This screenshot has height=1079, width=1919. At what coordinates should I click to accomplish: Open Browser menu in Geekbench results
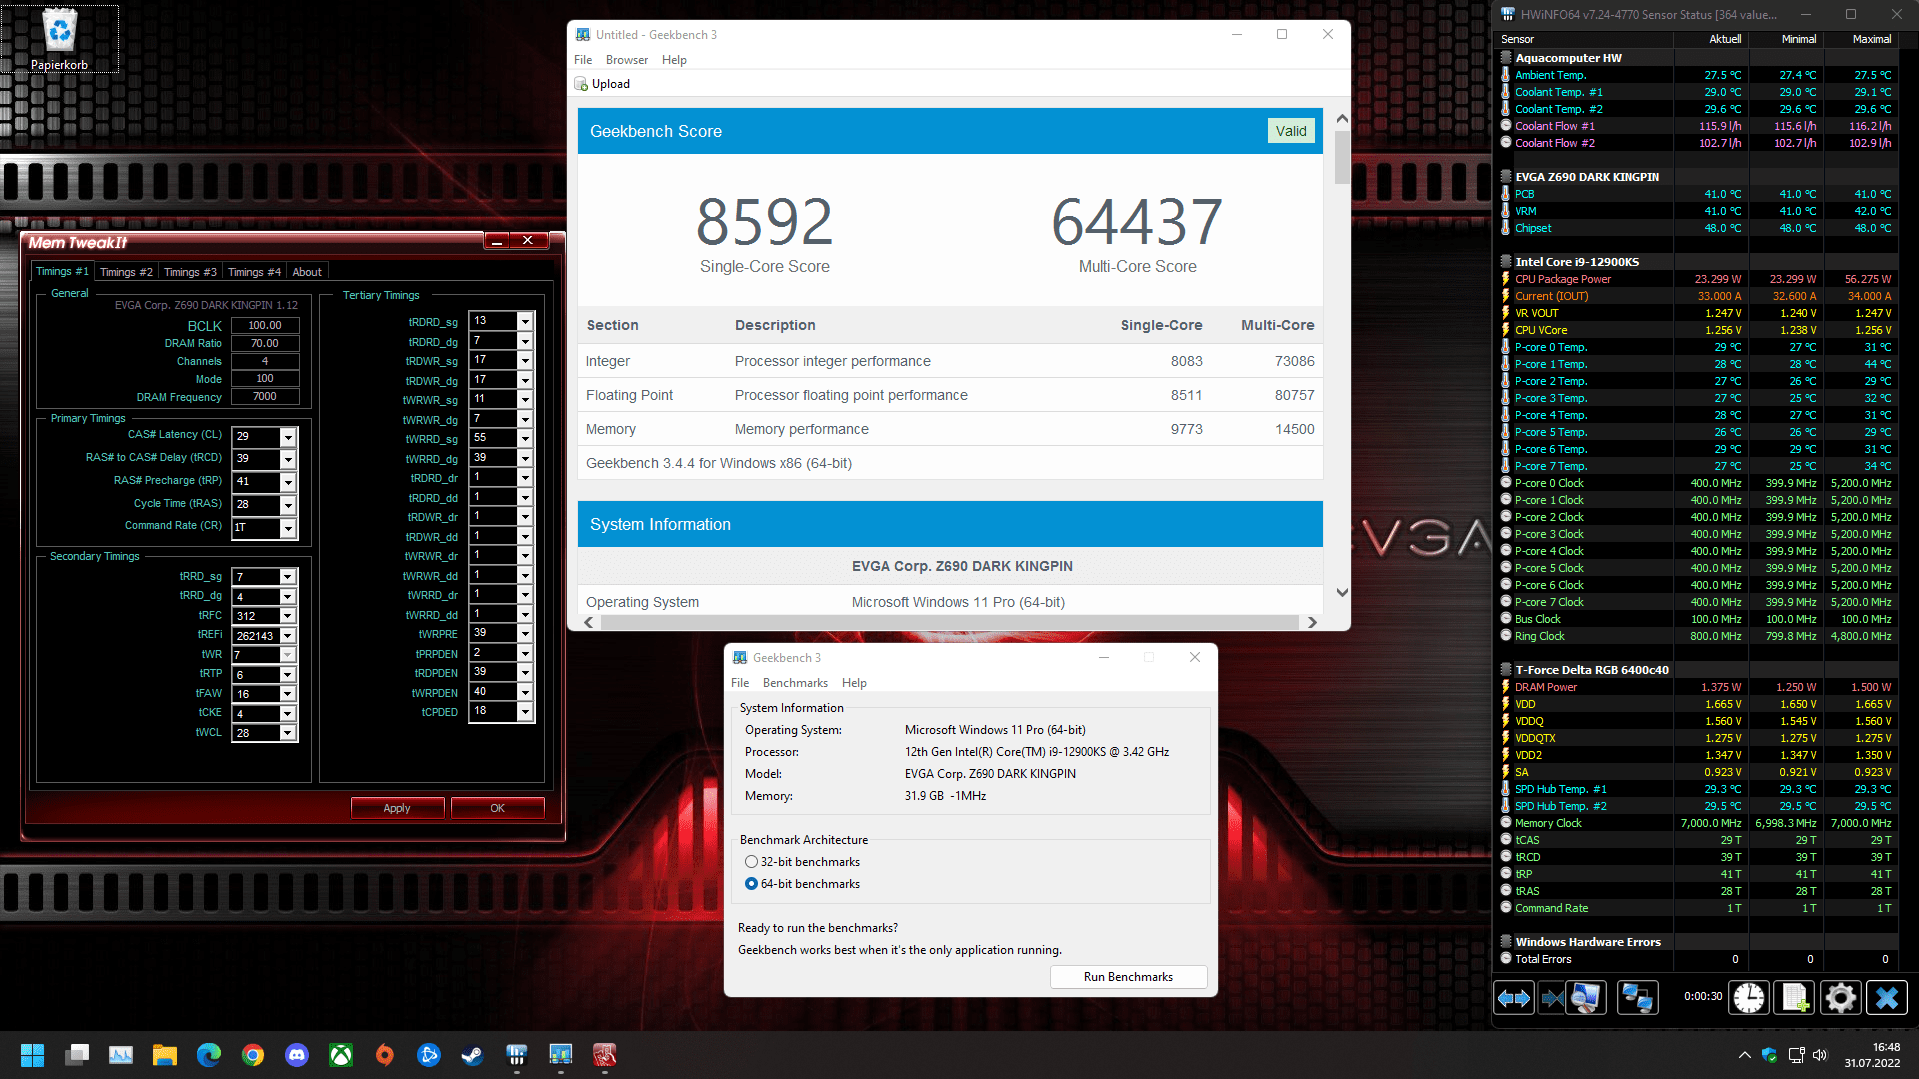(627, 60)
